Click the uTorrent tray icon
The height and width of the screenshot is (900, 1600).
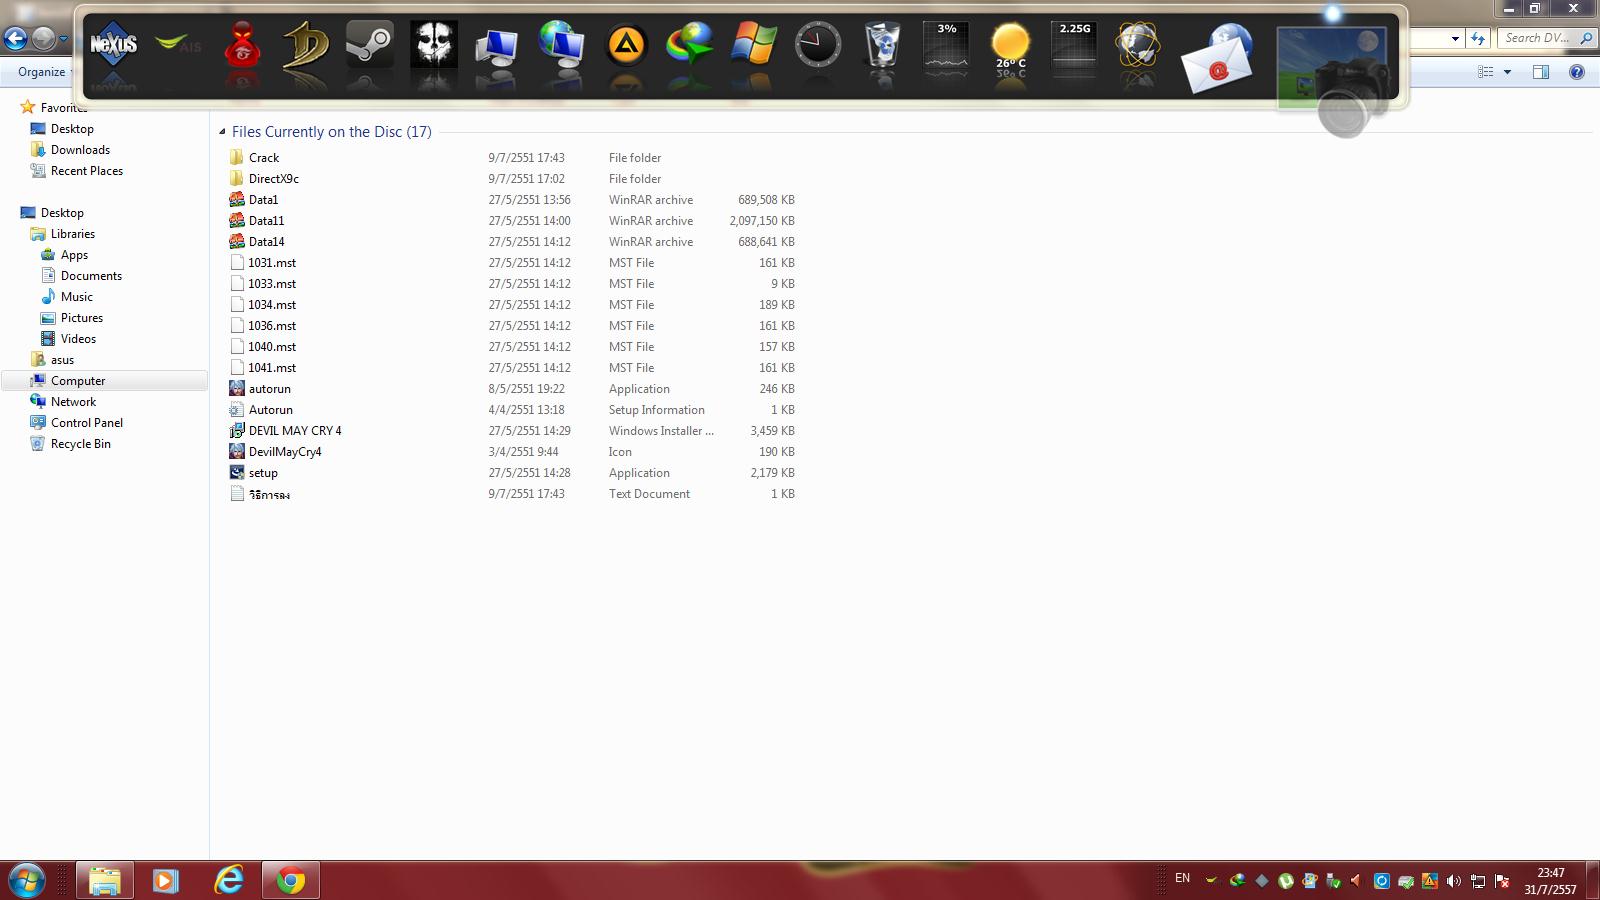click(x=1285, y=881)
